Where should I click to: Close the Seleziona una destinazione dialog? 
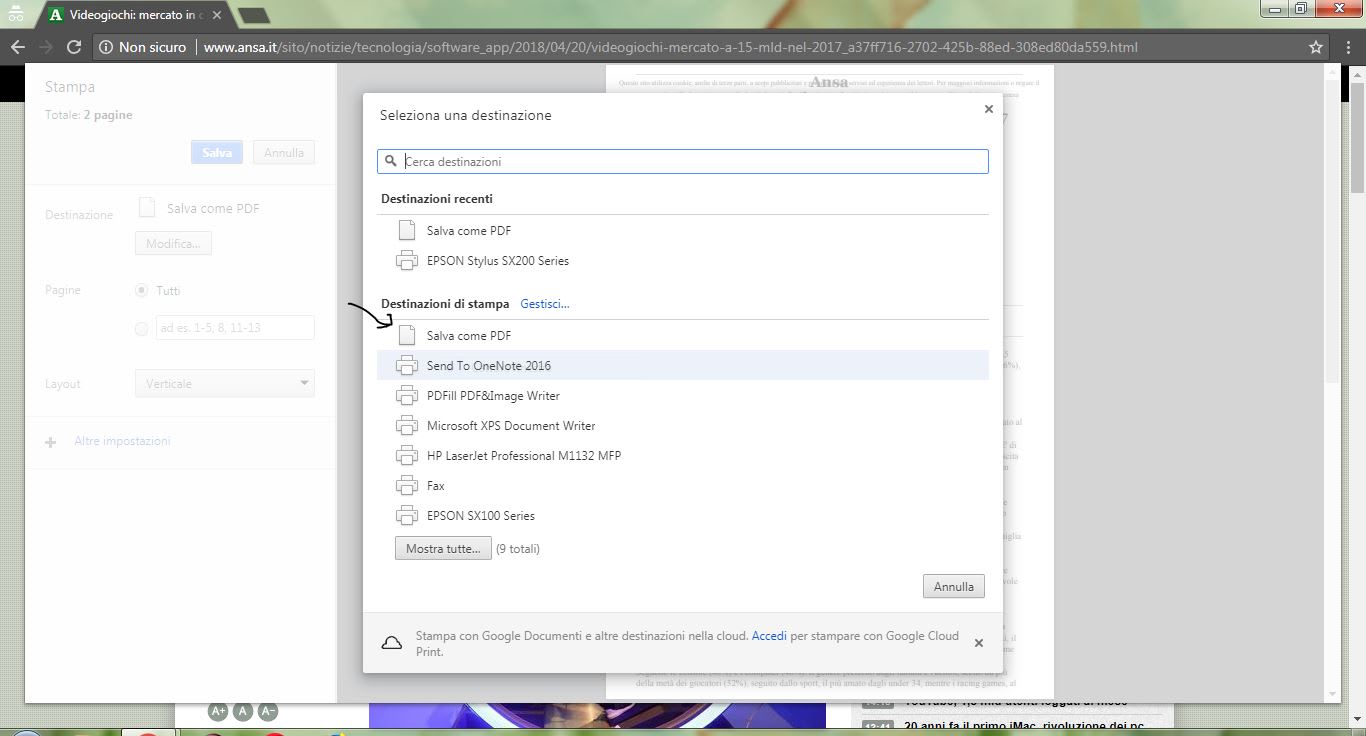pos(988,109)
